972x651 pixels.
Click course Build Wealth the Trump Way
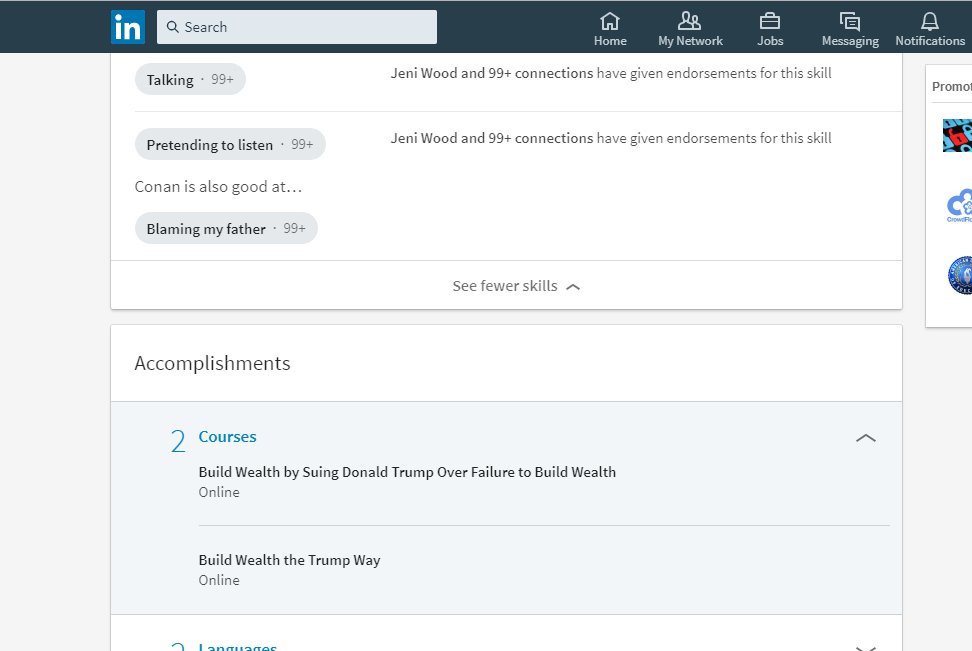[289, 560]
